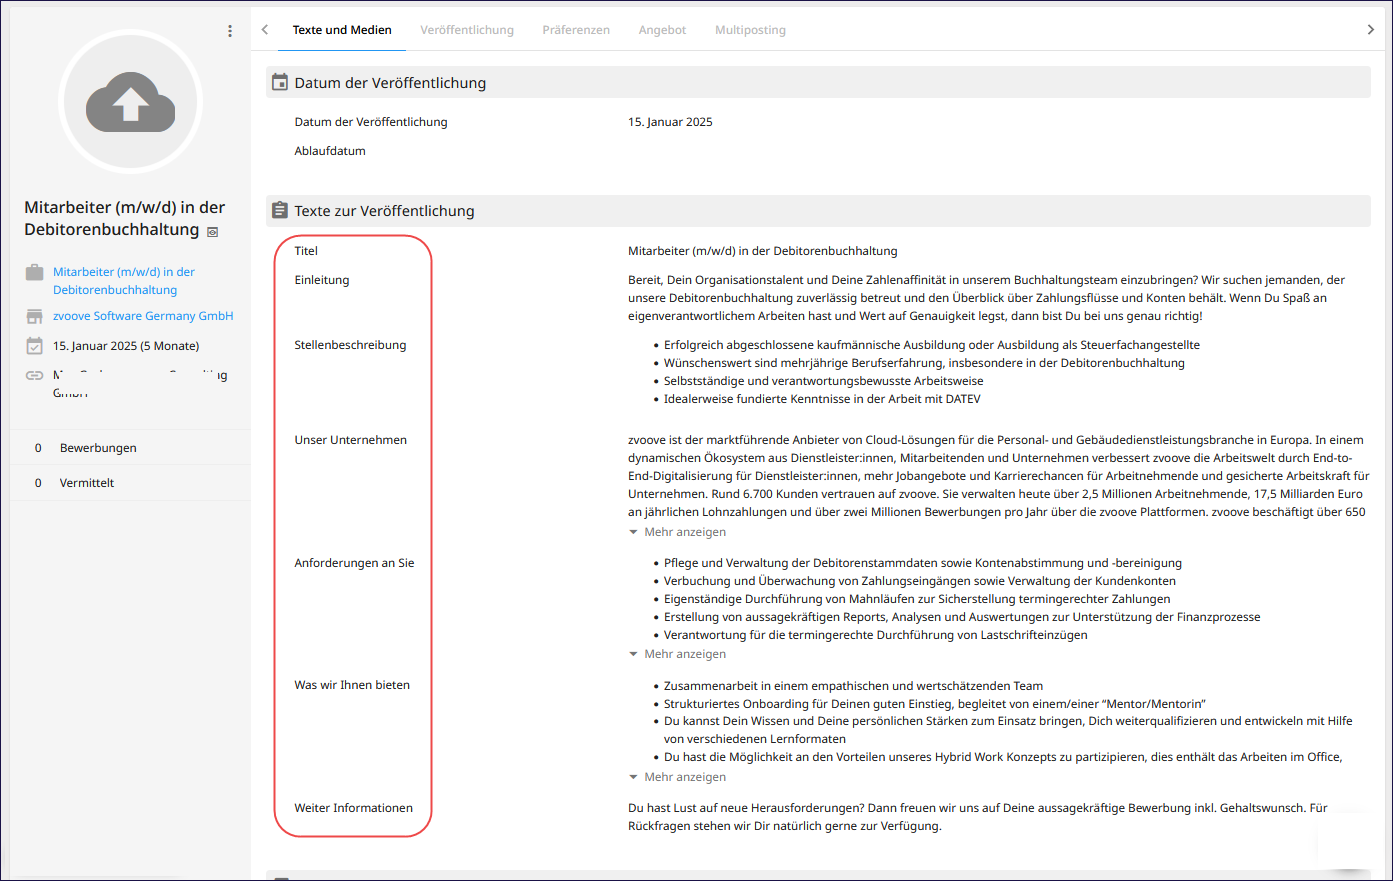Click the publication date value 15. Januar 2025
The height and width of the screenshot is (881, 1393).
[670, 122]
